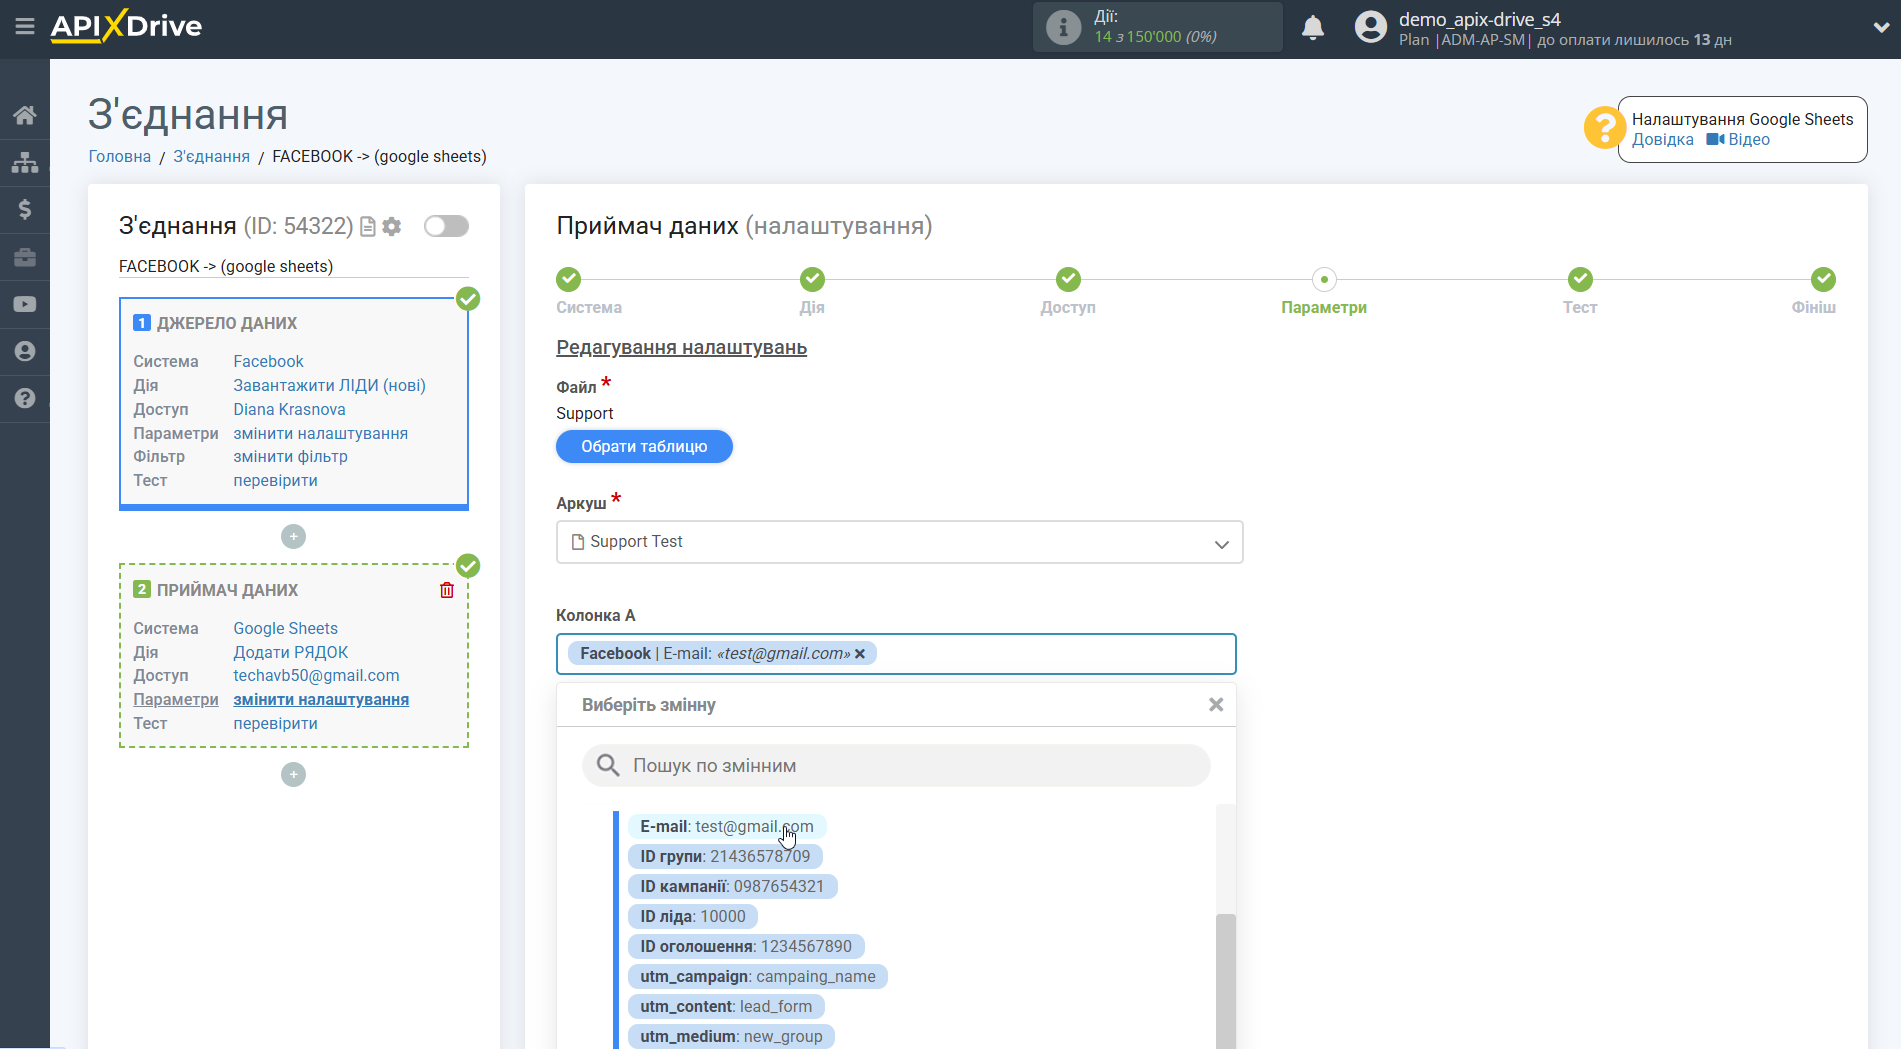Add a step below the data source
The image size is (1901, 1049).
[x=293, y=537]
